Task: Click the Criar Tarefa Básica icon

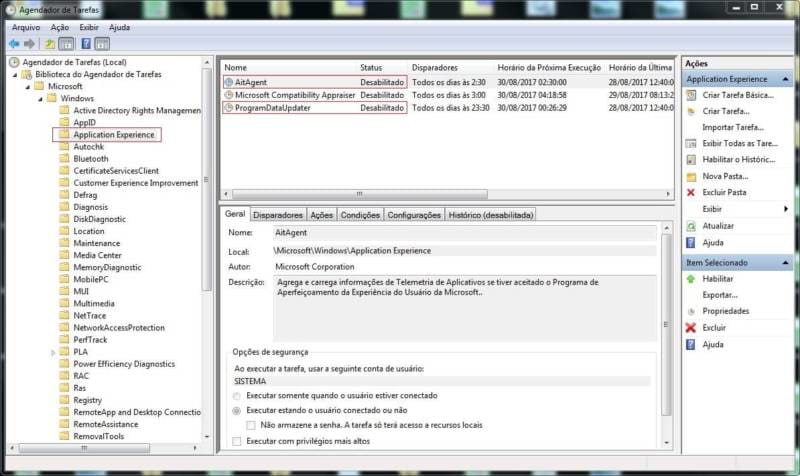Action: point(691,95)
